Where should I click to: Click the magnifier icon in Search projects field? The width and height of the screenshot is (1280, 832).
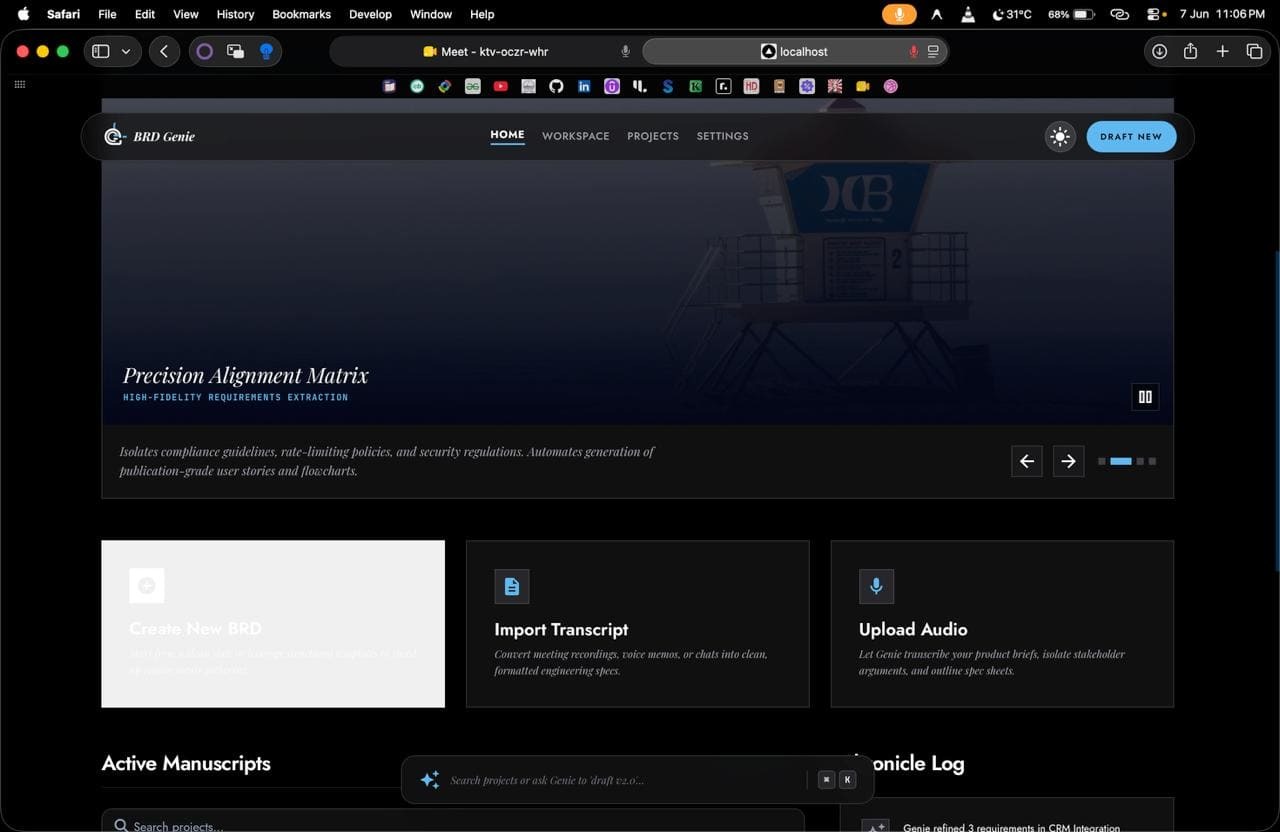pos(121,826)
